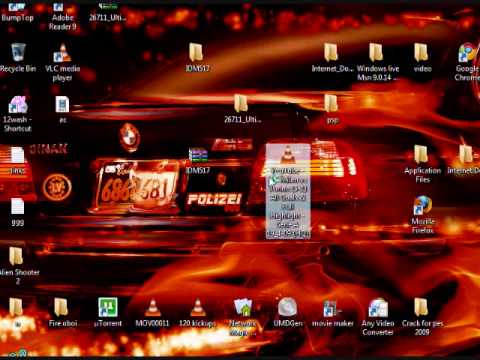Launch Adobe Reader 9 from the desktop
Image resolution: width=480 pixels, height=360 pixels.
point(62,17)
